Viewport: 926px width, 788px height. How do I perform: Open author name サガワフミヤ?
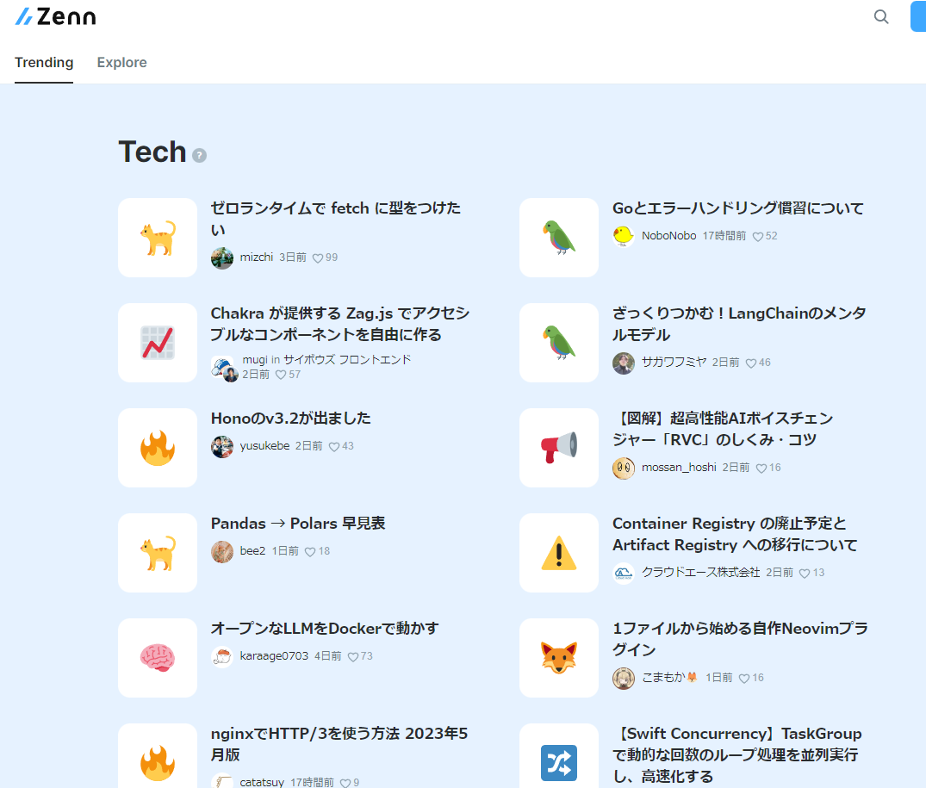[674, 362]
